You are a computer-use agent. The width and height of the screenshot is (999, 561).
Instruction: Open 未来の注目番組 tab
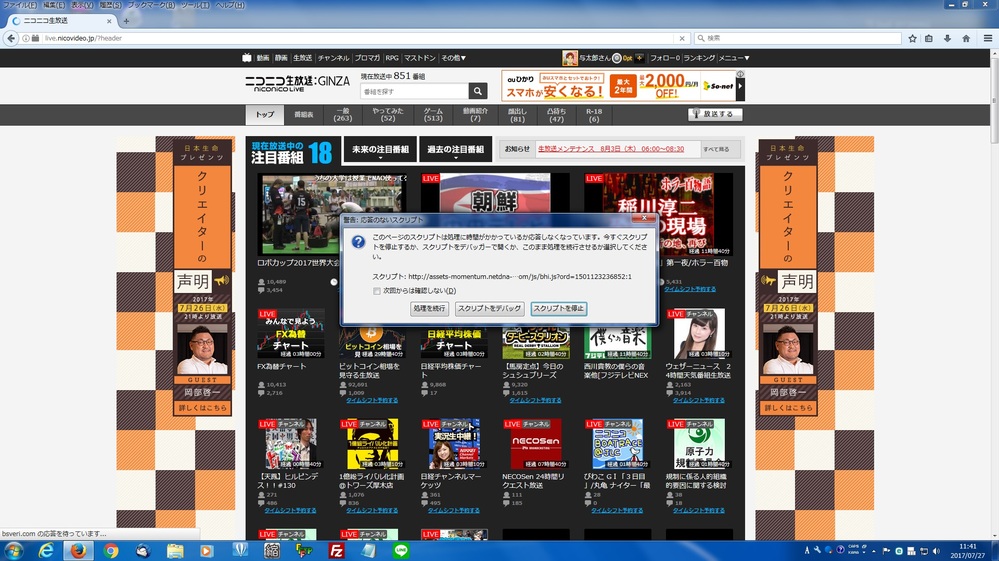380,150
